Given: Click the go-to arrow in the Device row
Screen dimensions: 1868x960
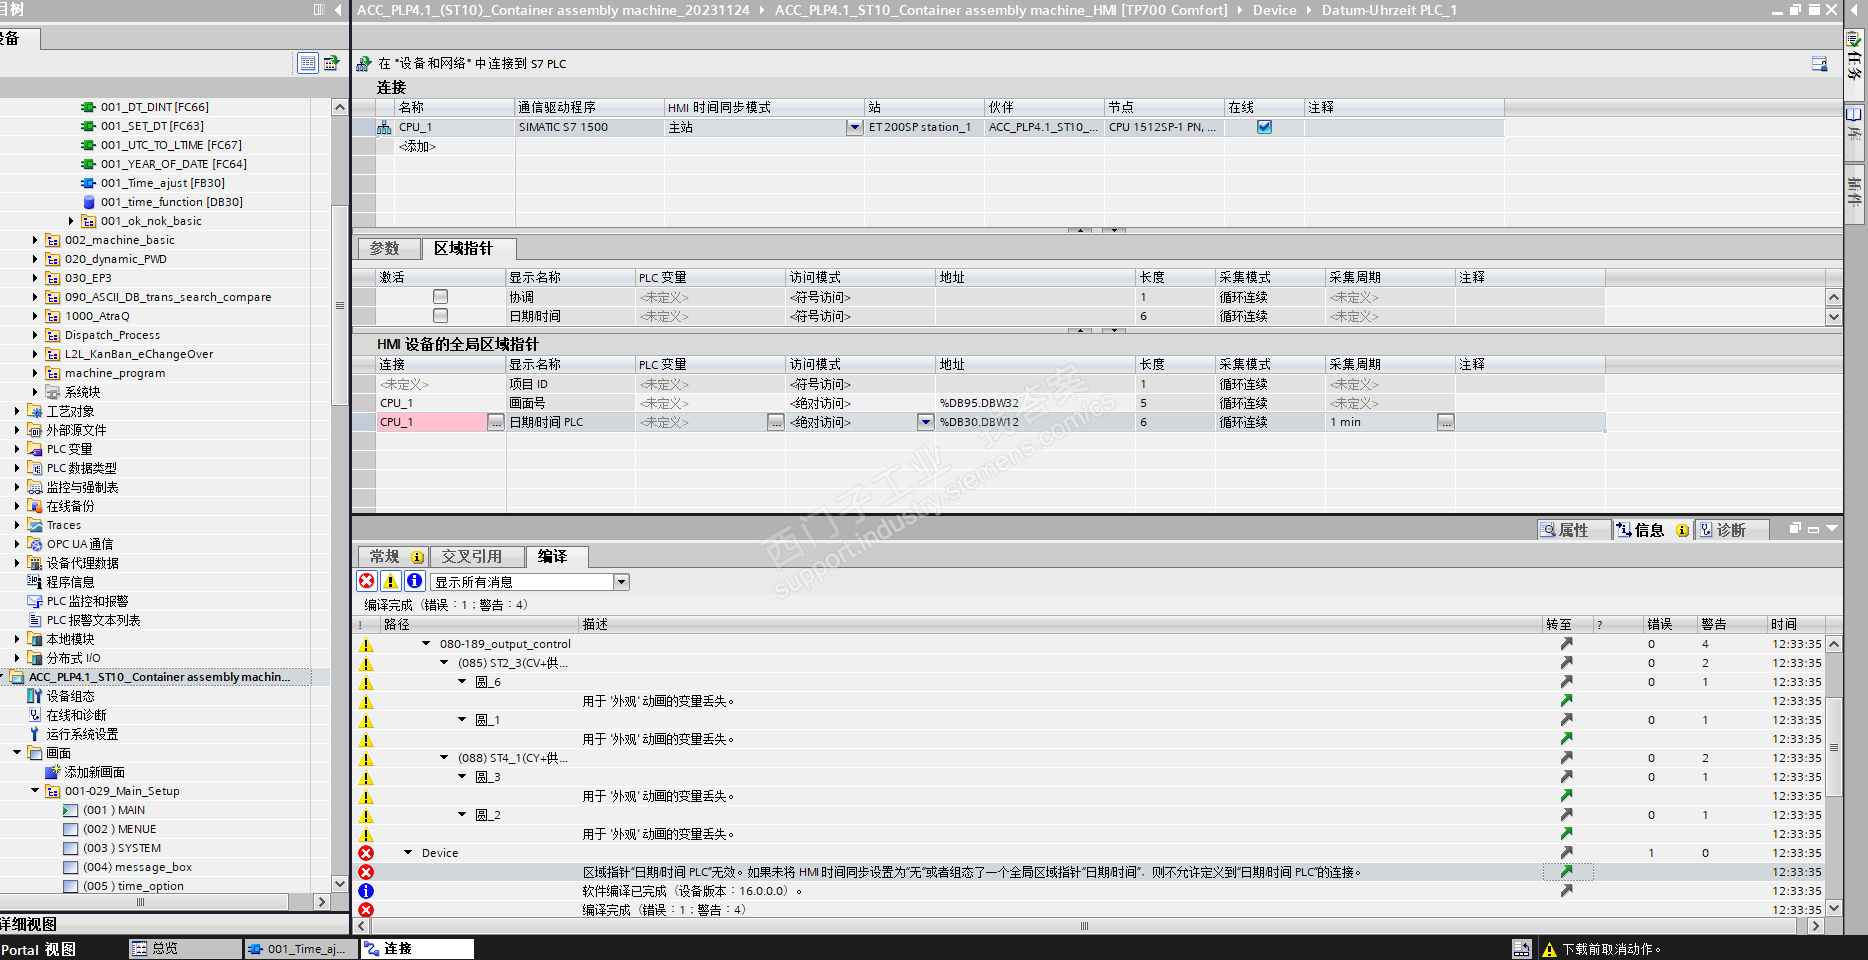Looking at the screenshot, I should [1566, 853].
